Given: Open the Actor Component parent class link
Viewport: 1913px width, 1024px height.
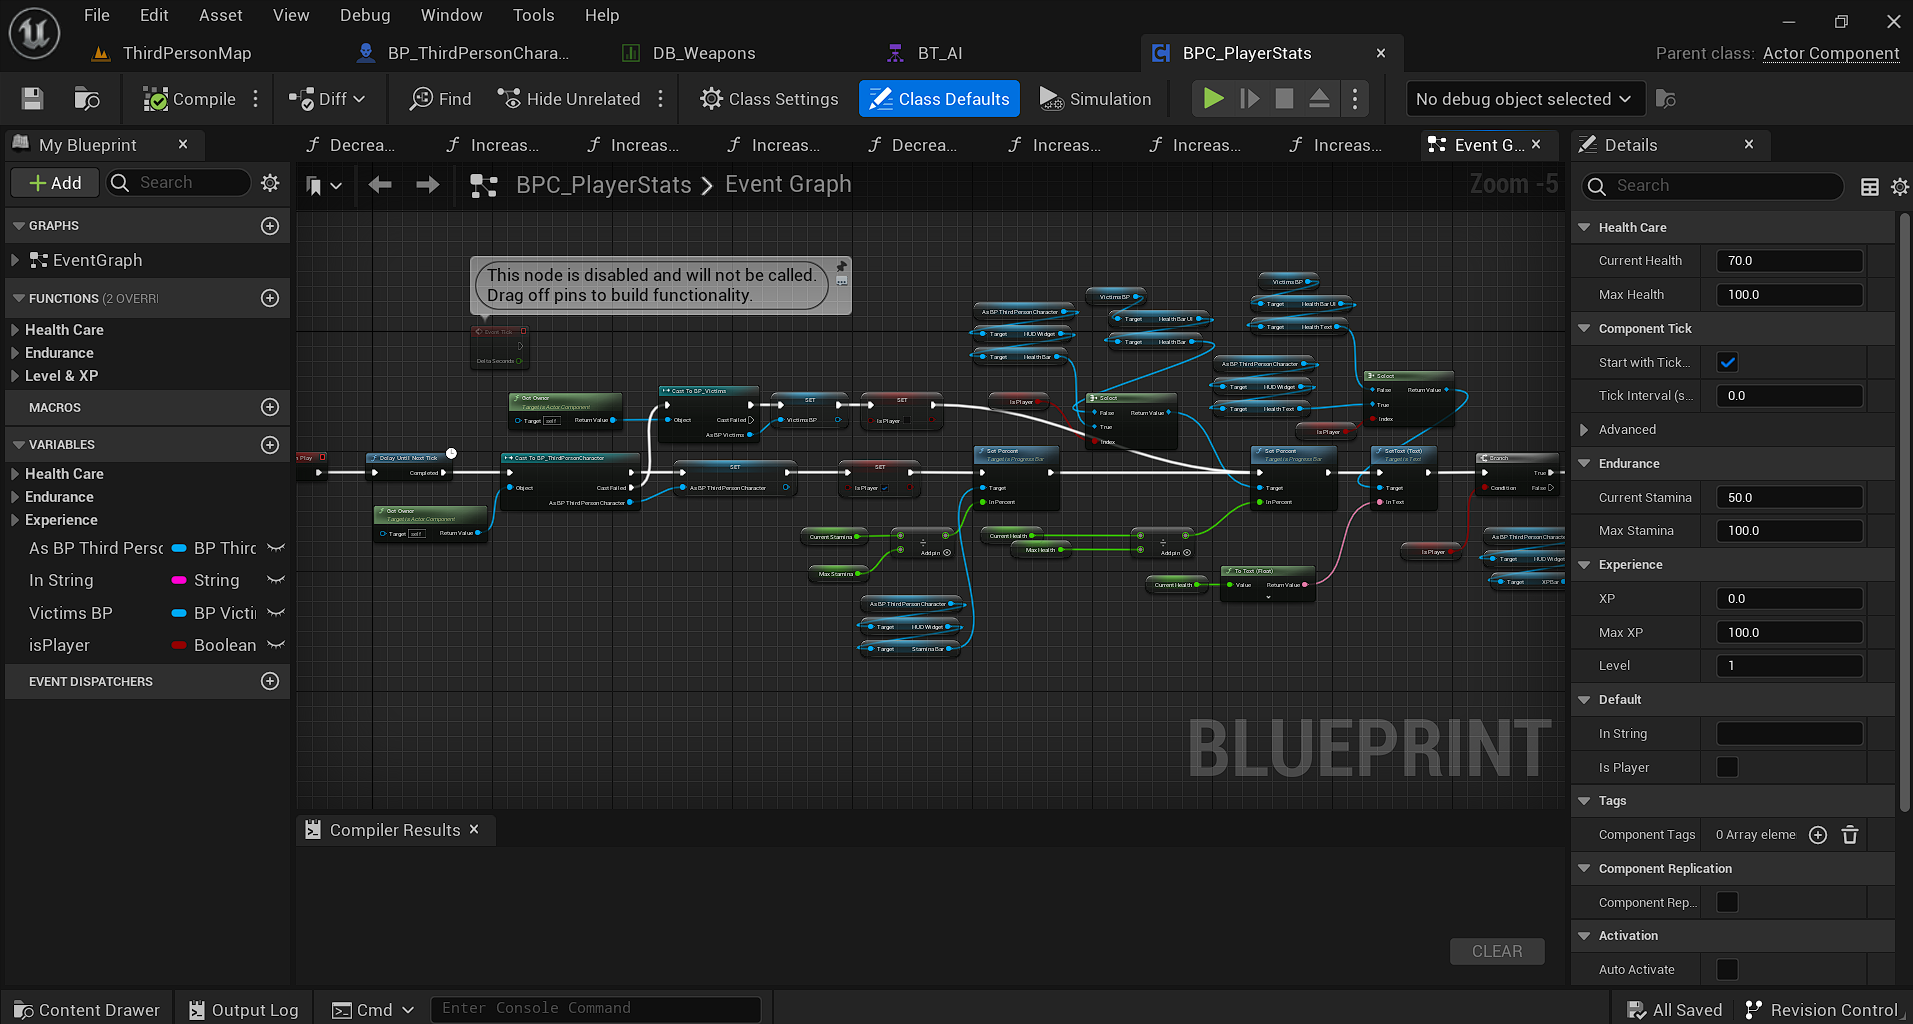Looking at the screenshot, I should coord(1831,53).
